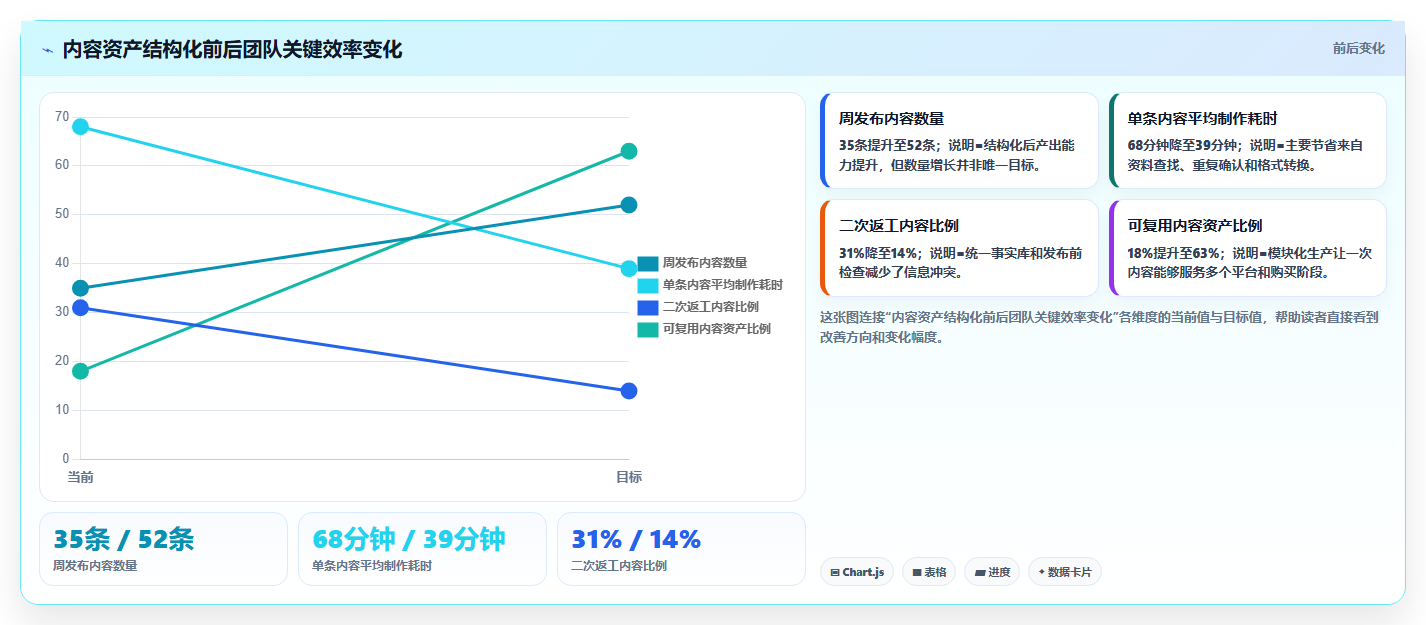Click the main title 内容资产结构化前后团队关键效率变化
Image resolution: width=1426 pixels, height=625 pixels.
(x=232, y=50)
